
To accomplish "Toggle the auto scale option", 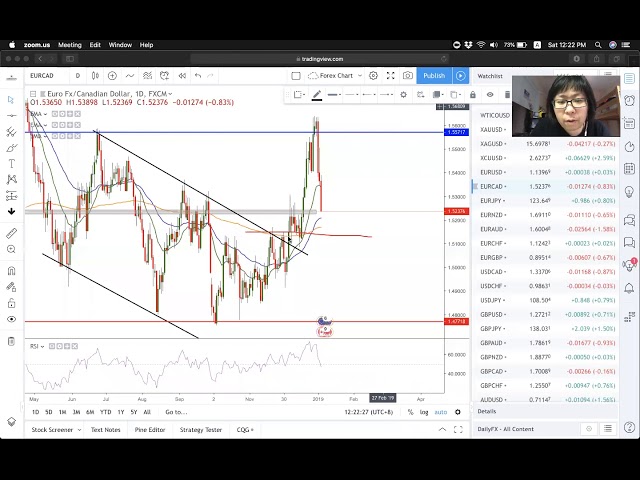I will tap(440, 412).
